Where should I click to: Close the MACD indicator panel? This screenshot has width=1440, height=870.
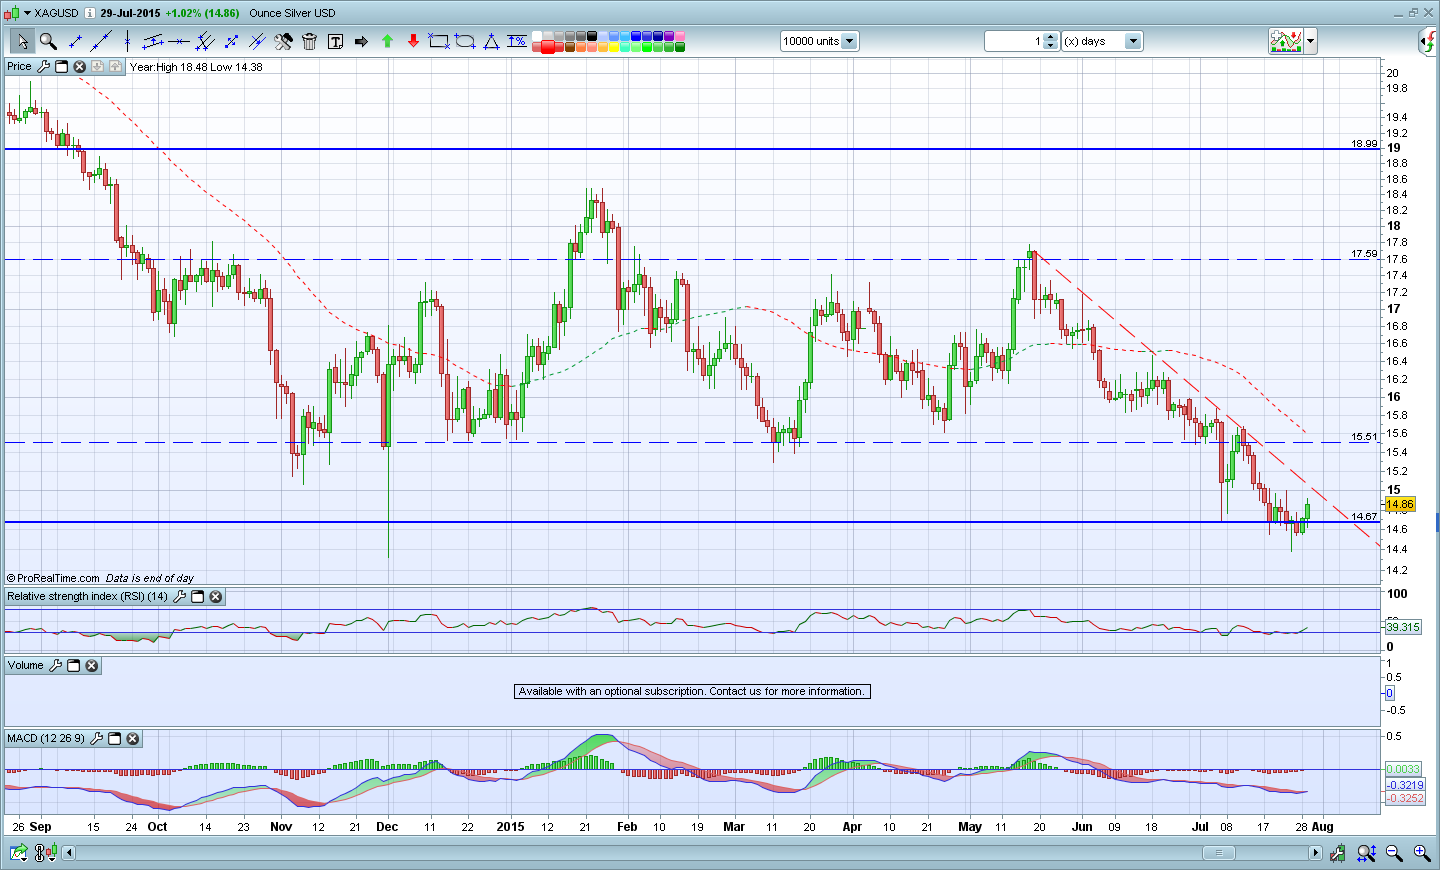[133, 739]
